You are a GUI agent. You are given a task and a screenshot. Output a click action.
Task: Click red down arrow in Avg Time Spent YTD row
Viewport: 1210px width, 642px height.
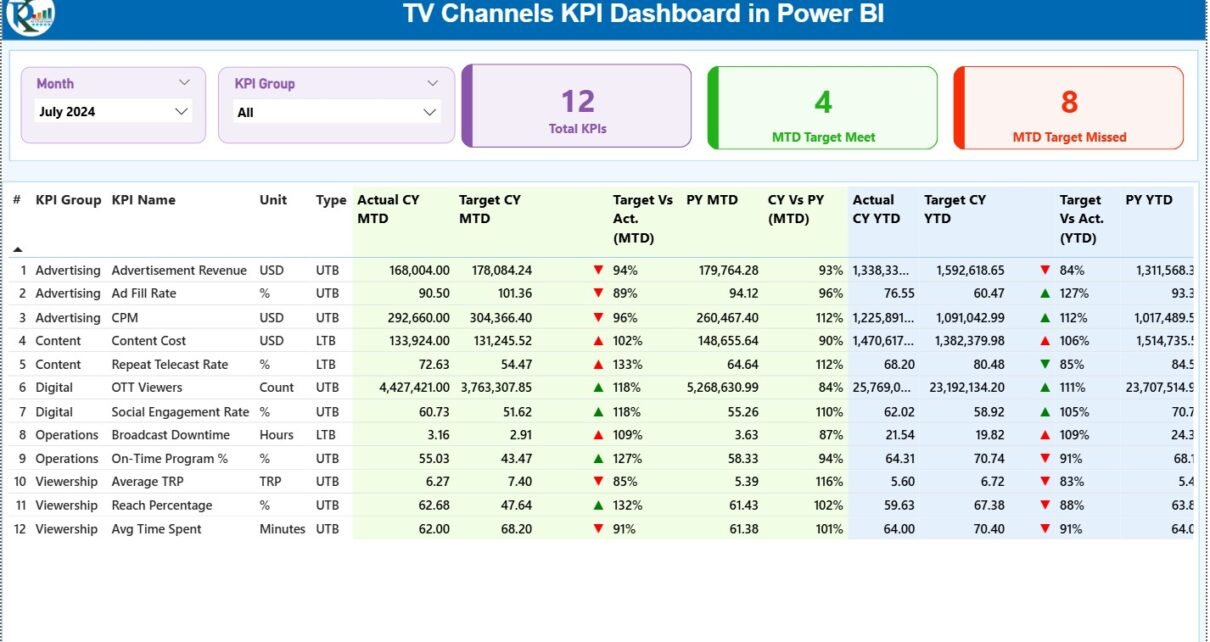tap(1045, 529)
